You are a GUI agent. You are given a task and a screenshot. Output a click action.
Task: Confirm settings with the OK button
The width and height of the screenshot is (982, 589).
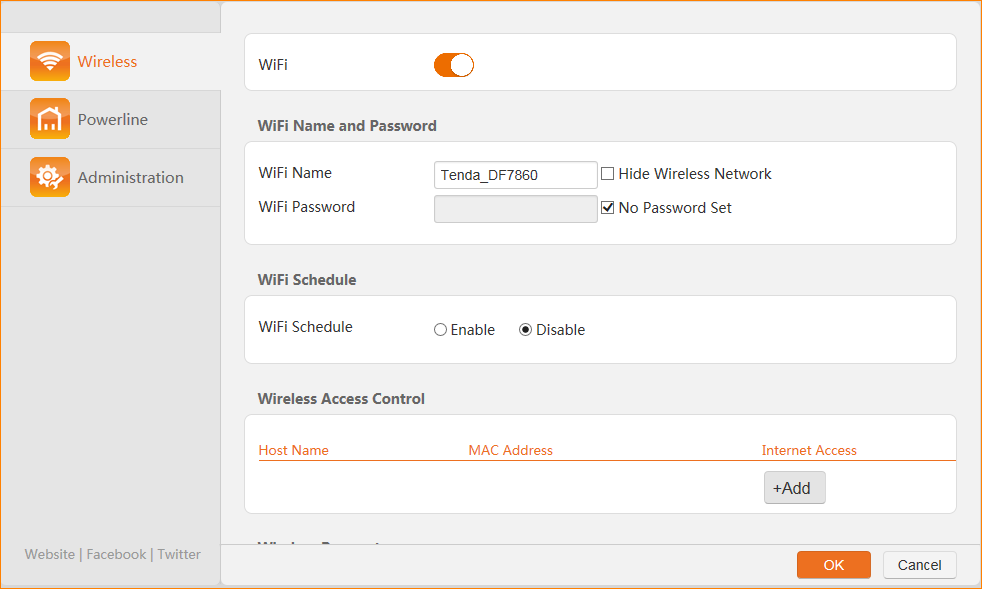pos(833,565)
